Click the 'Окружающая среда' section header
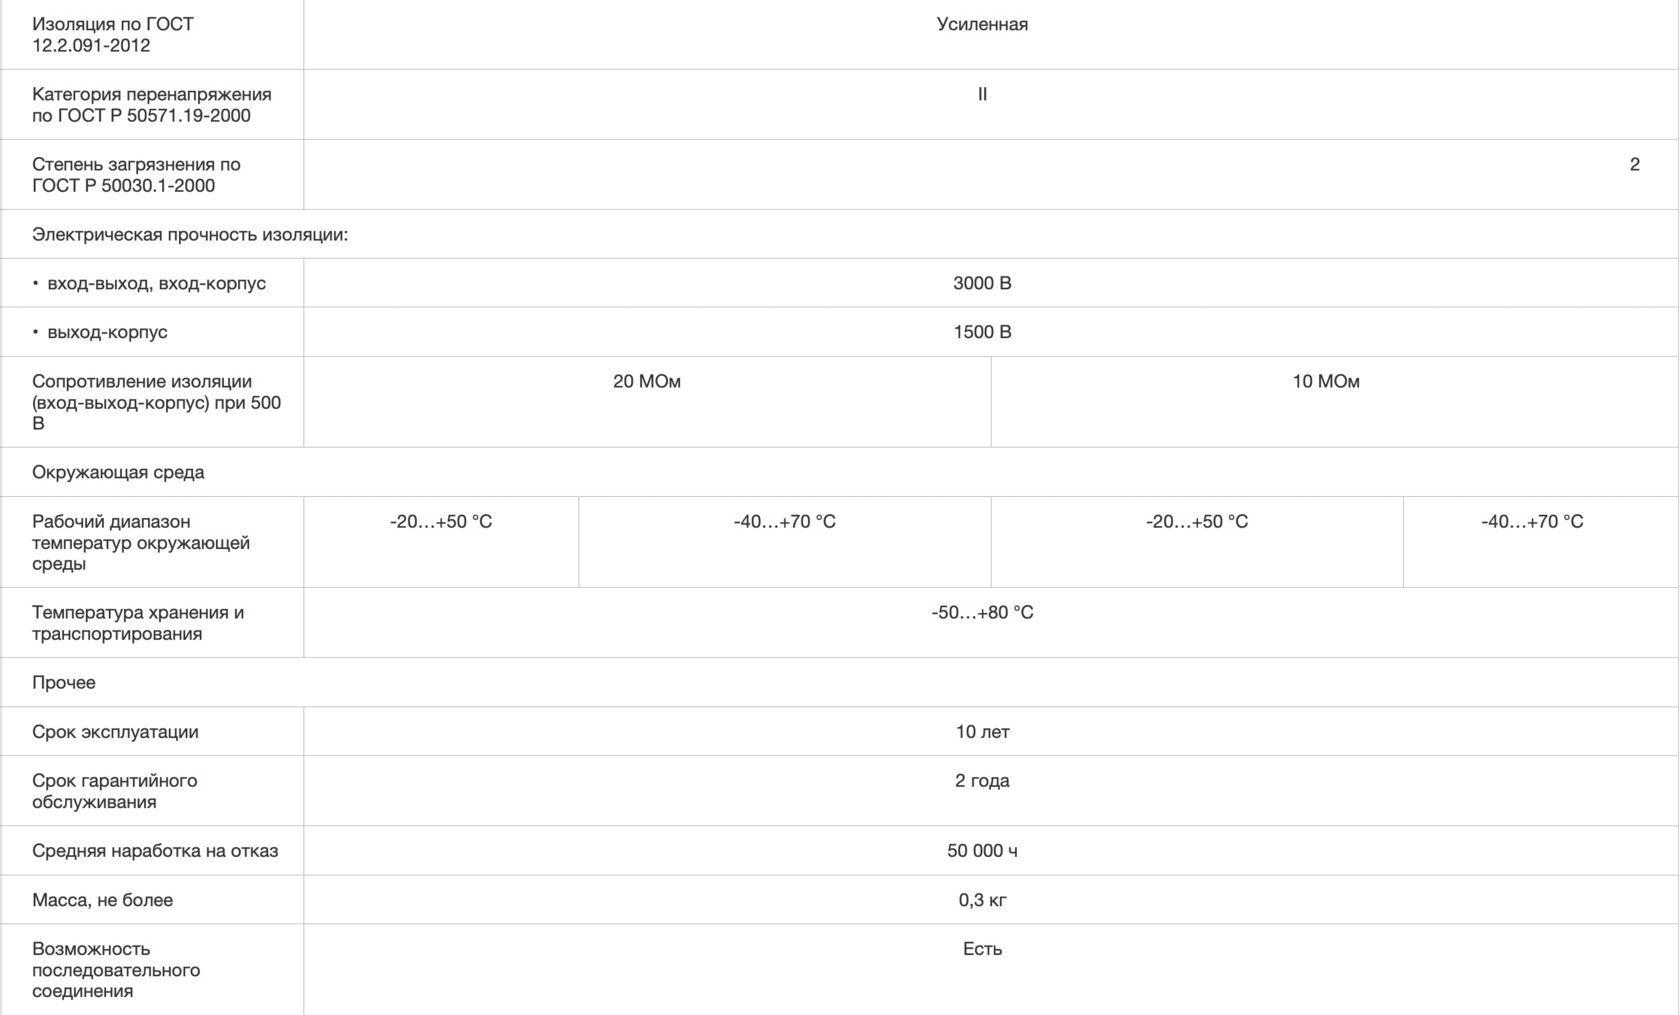The width and height of the screenshot is (1680, 1015). 118,472
